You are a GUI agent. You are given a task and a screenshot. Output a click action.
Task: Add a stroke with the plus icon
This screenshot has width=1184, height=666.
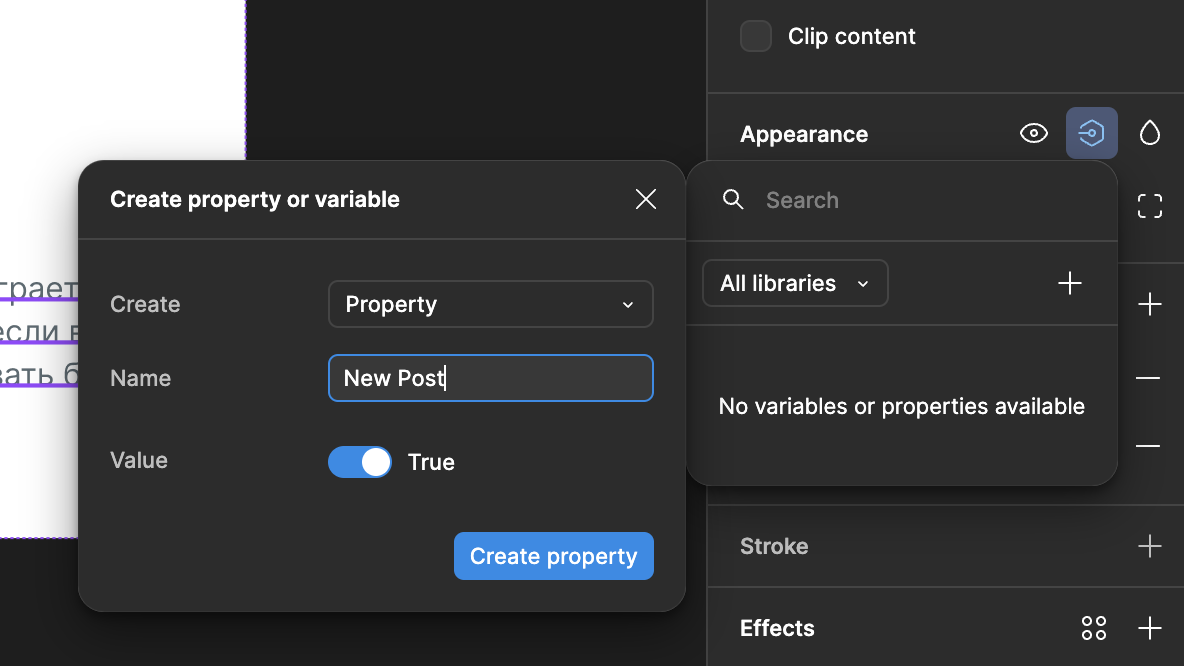click(1150, 546)
